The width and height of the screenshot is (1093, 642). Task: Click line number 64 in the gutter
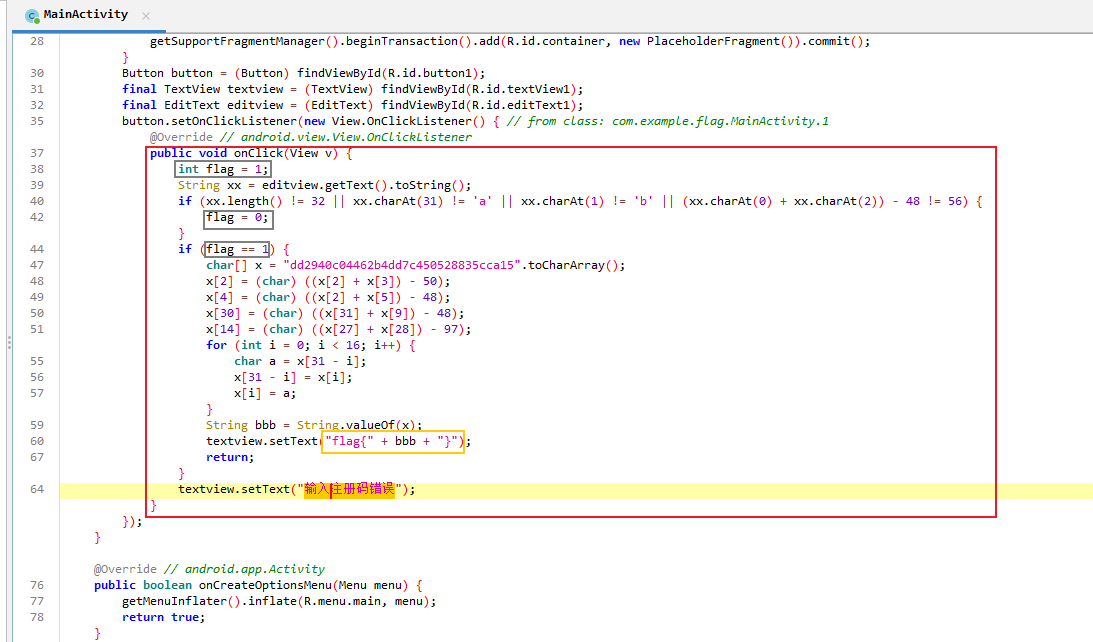37,489
